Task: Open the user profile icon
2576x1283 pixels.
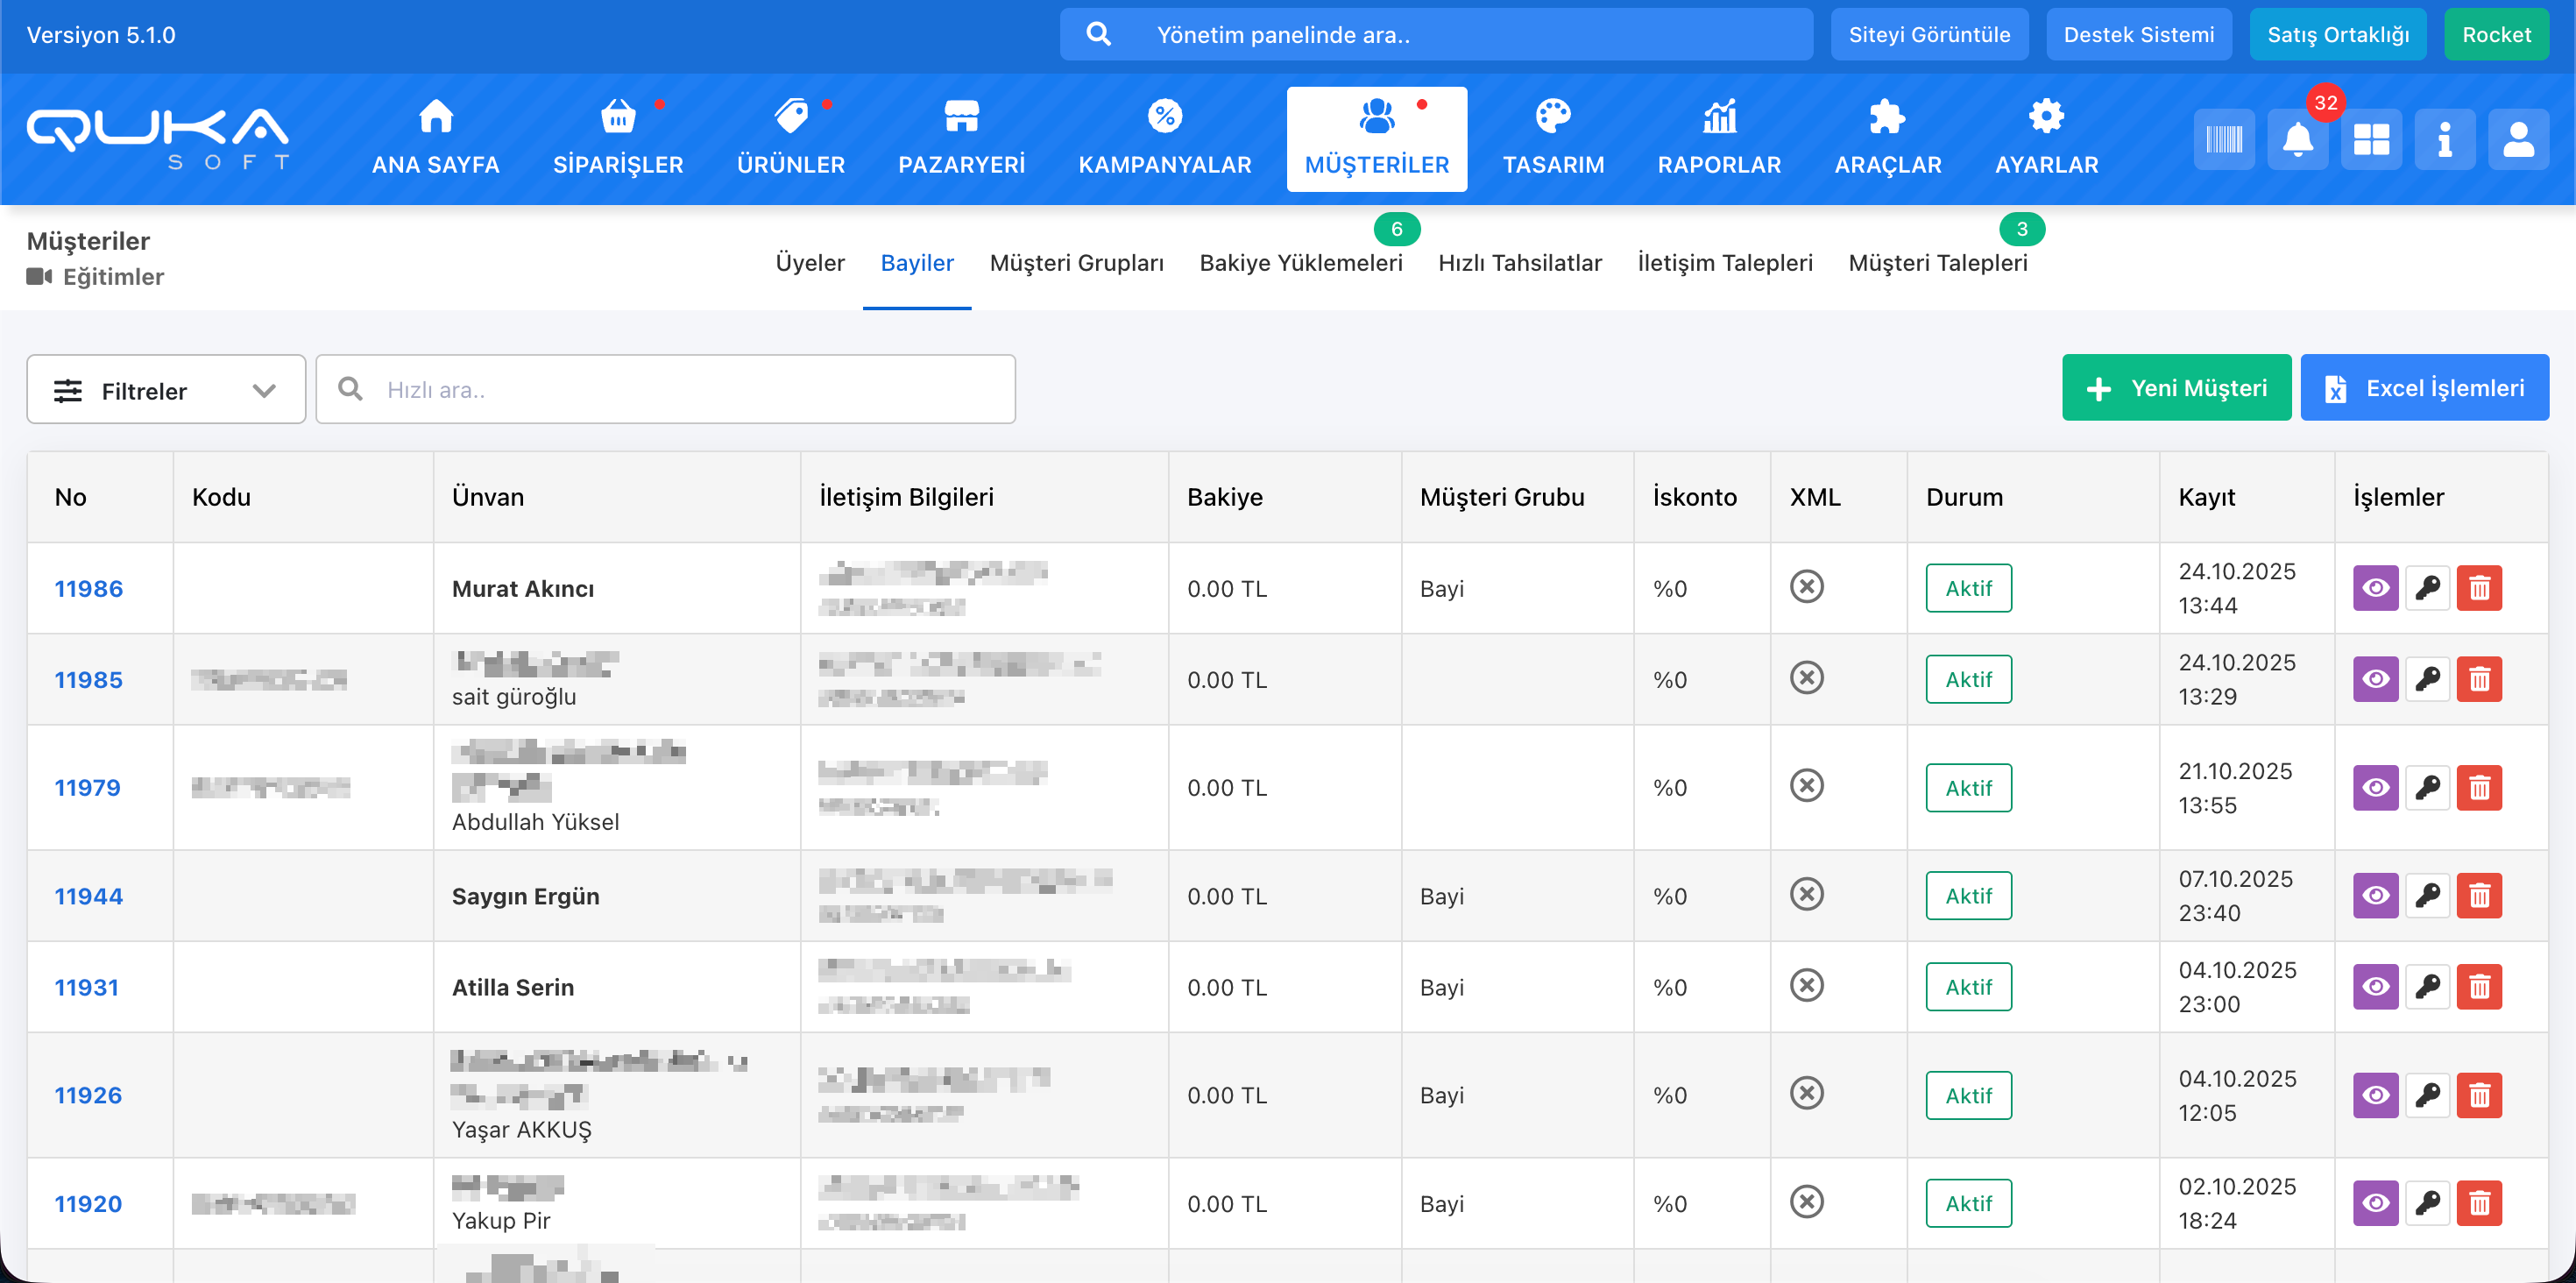Action: (x=2518, y=140)
